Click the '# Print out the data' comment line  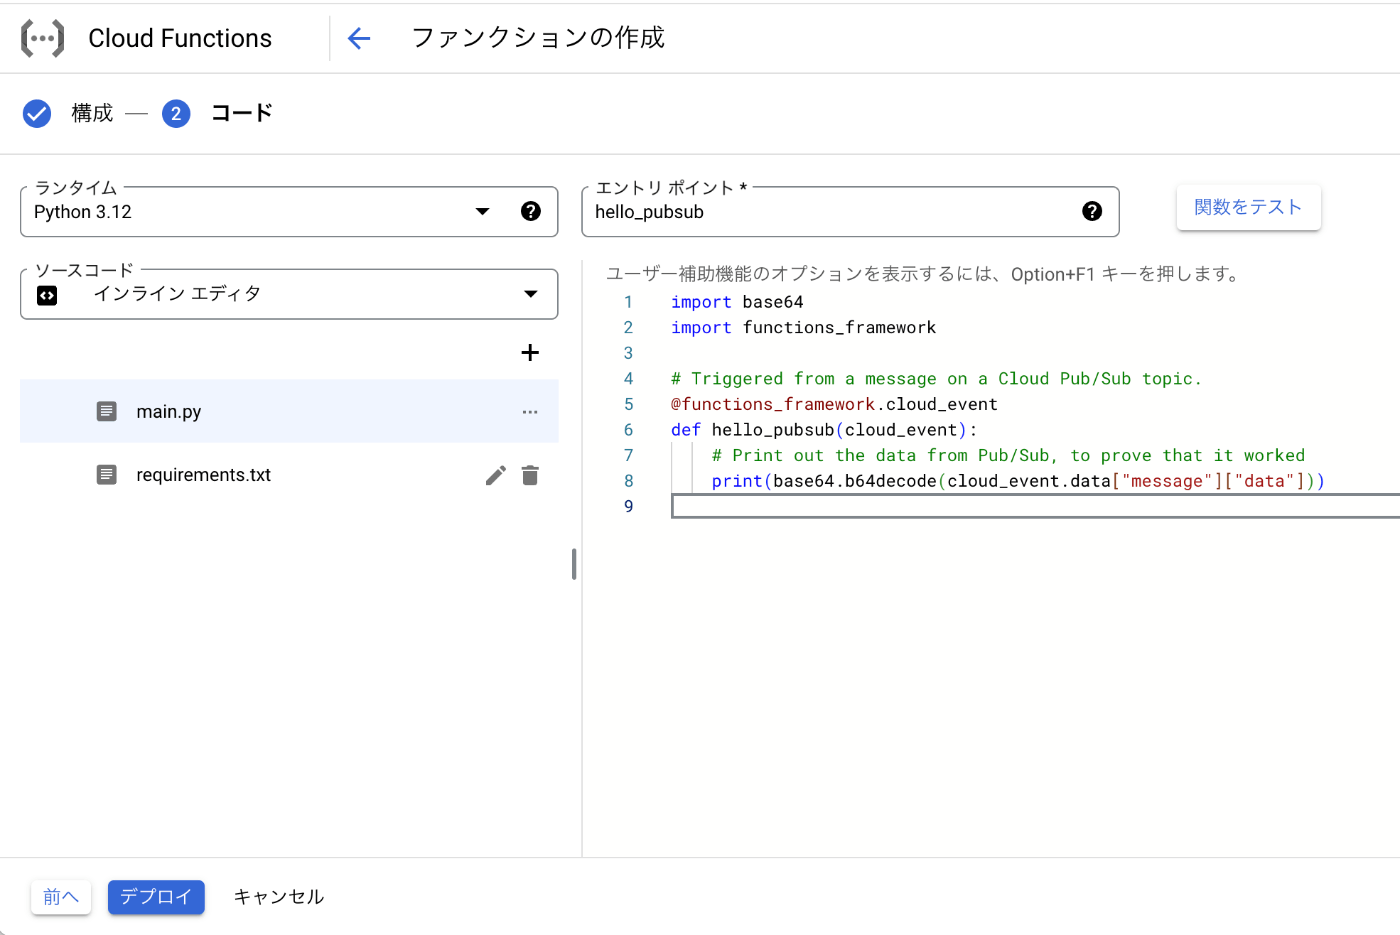coord(1008,455)
